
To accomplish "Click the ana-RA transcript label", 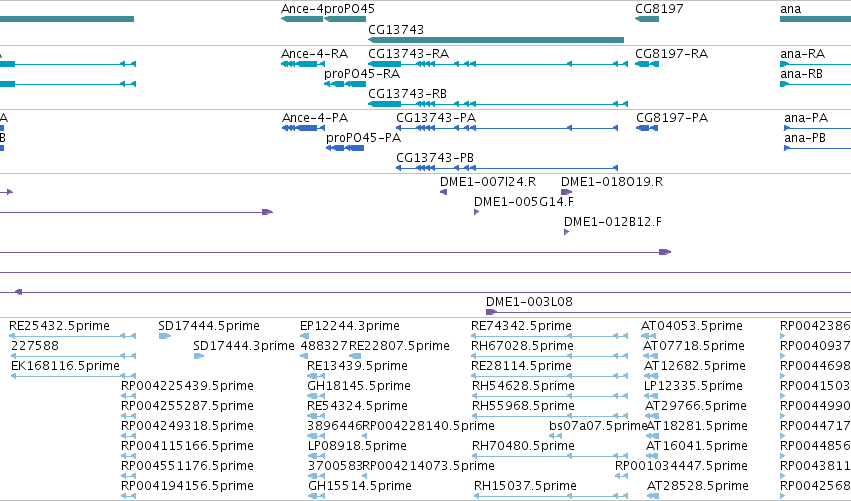I will [802, 54].
